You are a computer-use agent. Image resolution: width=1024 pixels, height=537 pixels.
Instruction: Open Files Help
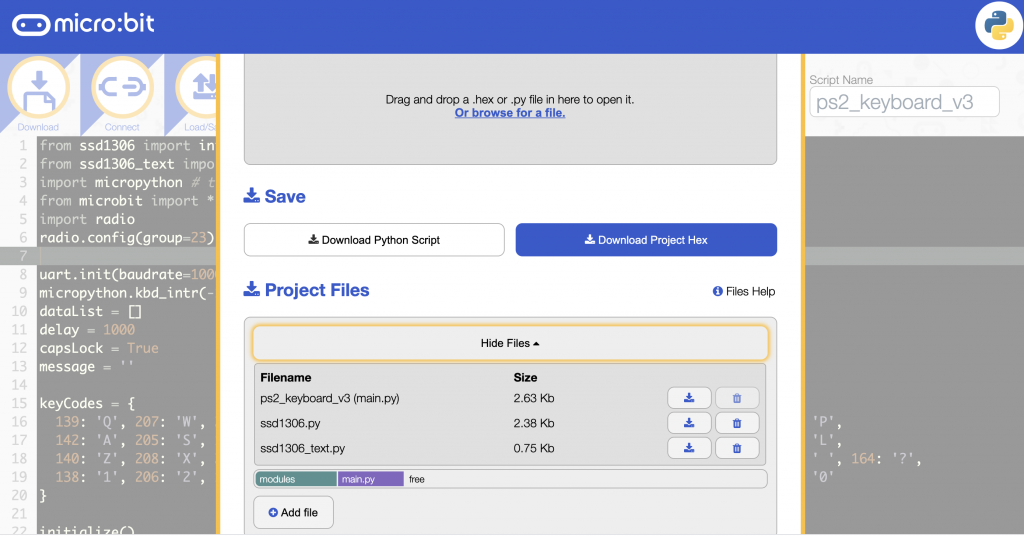pyautogui.click(x=744, y=291)
